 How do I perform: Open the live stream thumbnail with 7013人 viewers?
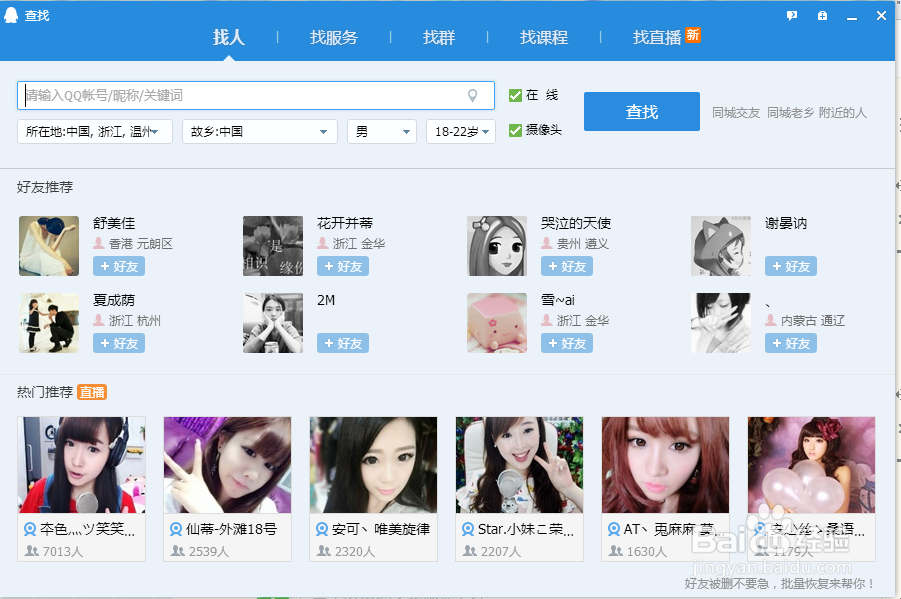tap(82, 465)
